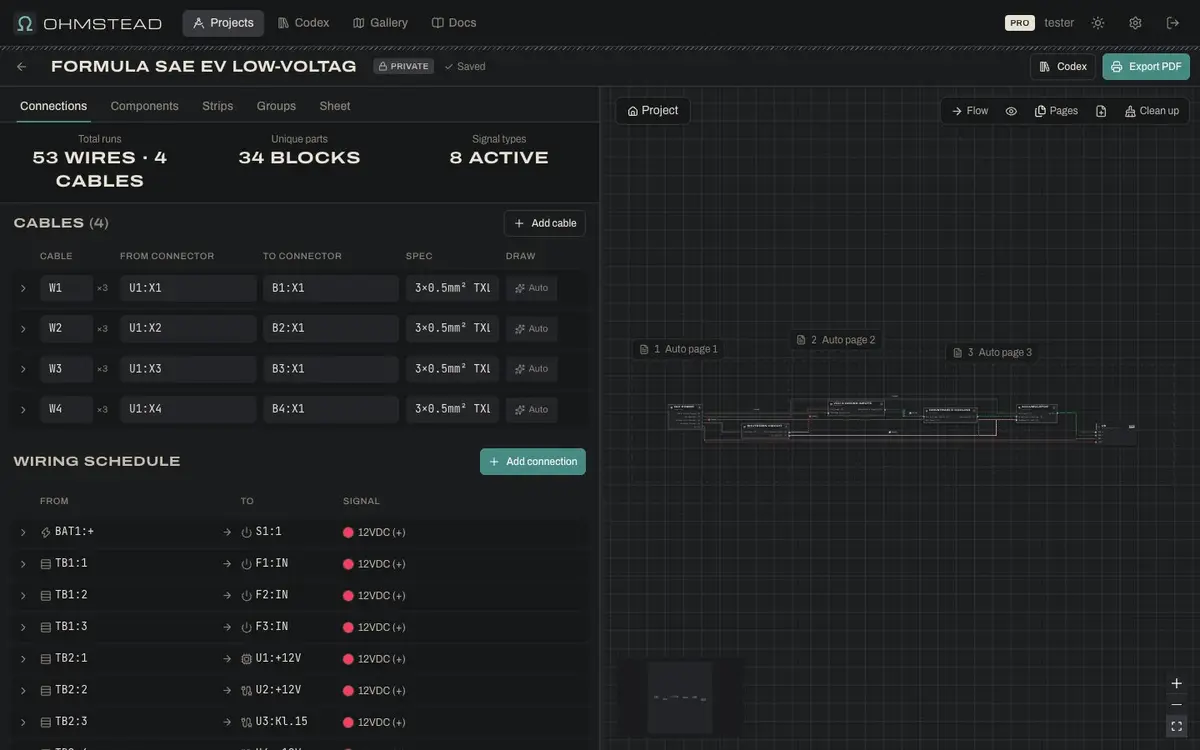Toggle the eye visibility icon on canvas toolbar
This screenshot has height=750, width=1200.
(1011, 111)
